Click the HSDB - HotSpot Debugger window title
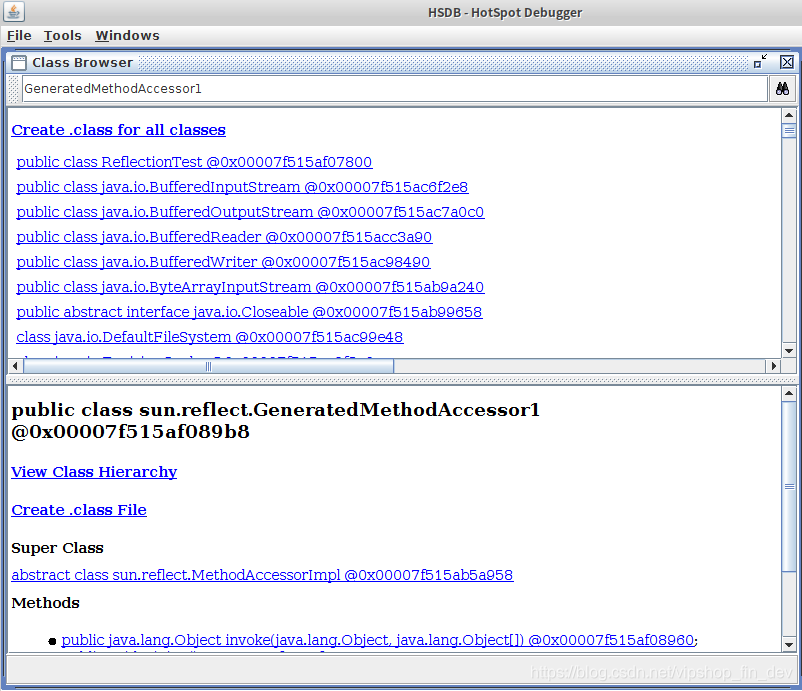 pos(505,12)
